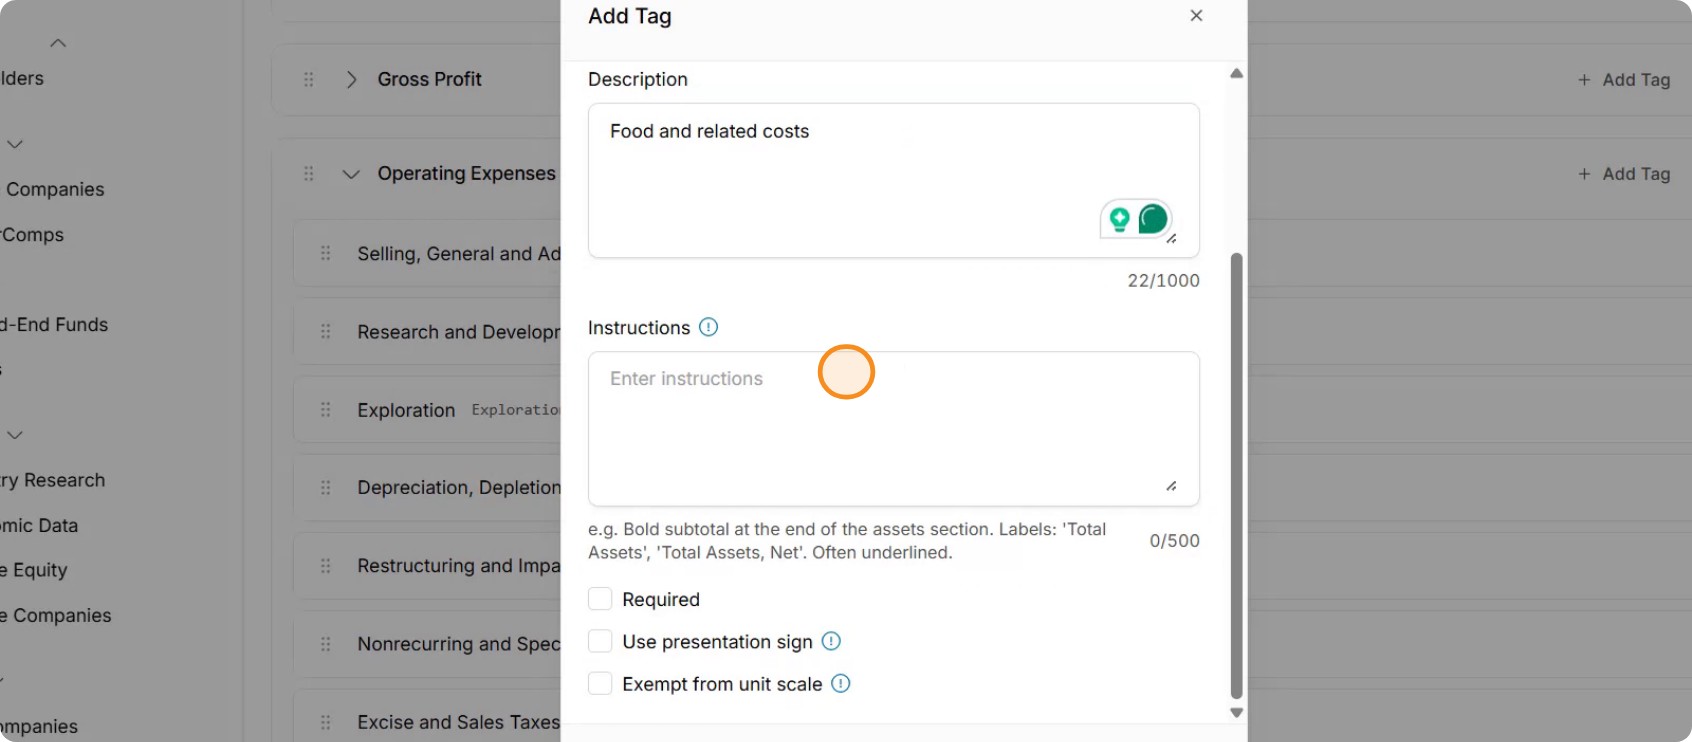Show info for Use presentation sign
The width and height of the screenshot is (1692, 742).
tap(831, 641)
